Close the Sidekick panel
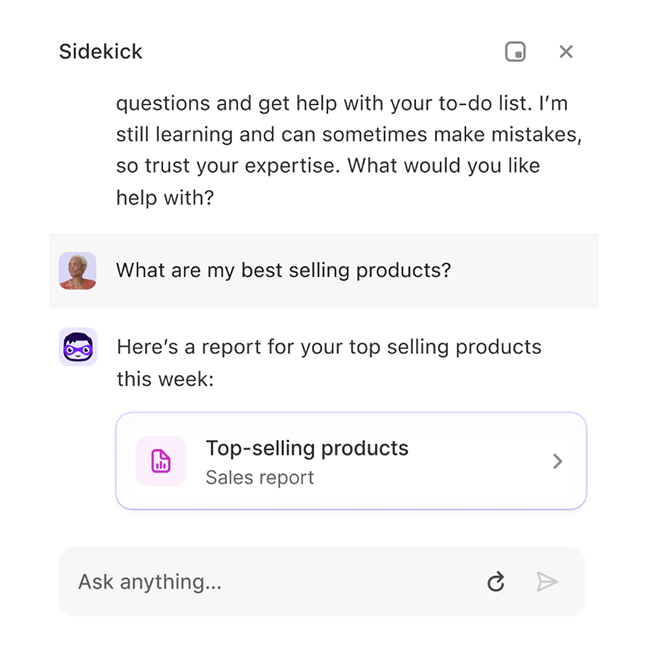645x648 pixels. pyautogui.click(x=566, y=52)
